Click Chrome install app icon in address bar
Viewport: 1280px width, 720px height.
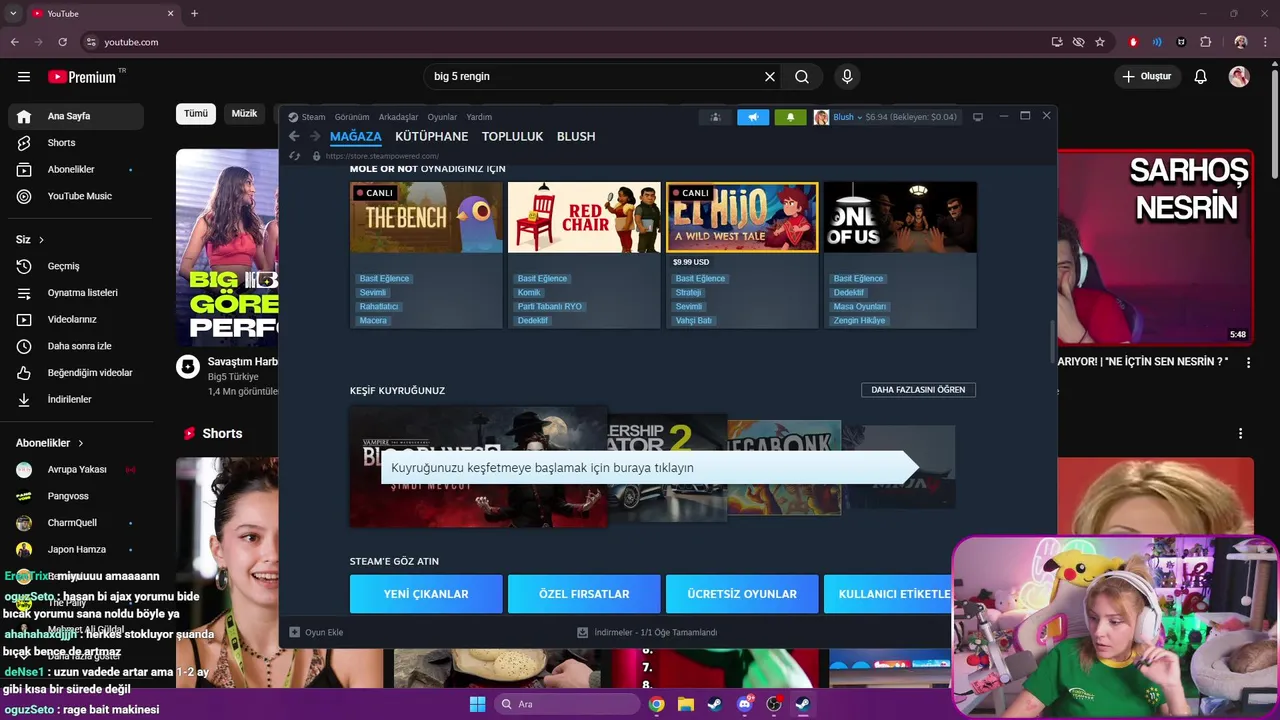1057,42
